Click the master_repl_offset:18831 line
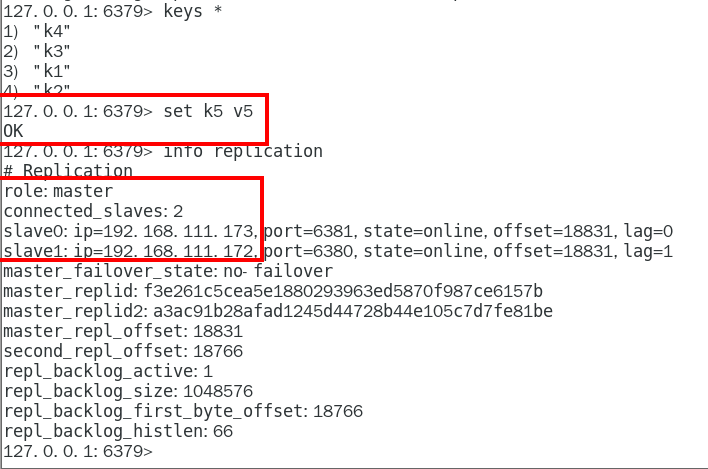Screen dimensions: 708x469 point(123,331)
